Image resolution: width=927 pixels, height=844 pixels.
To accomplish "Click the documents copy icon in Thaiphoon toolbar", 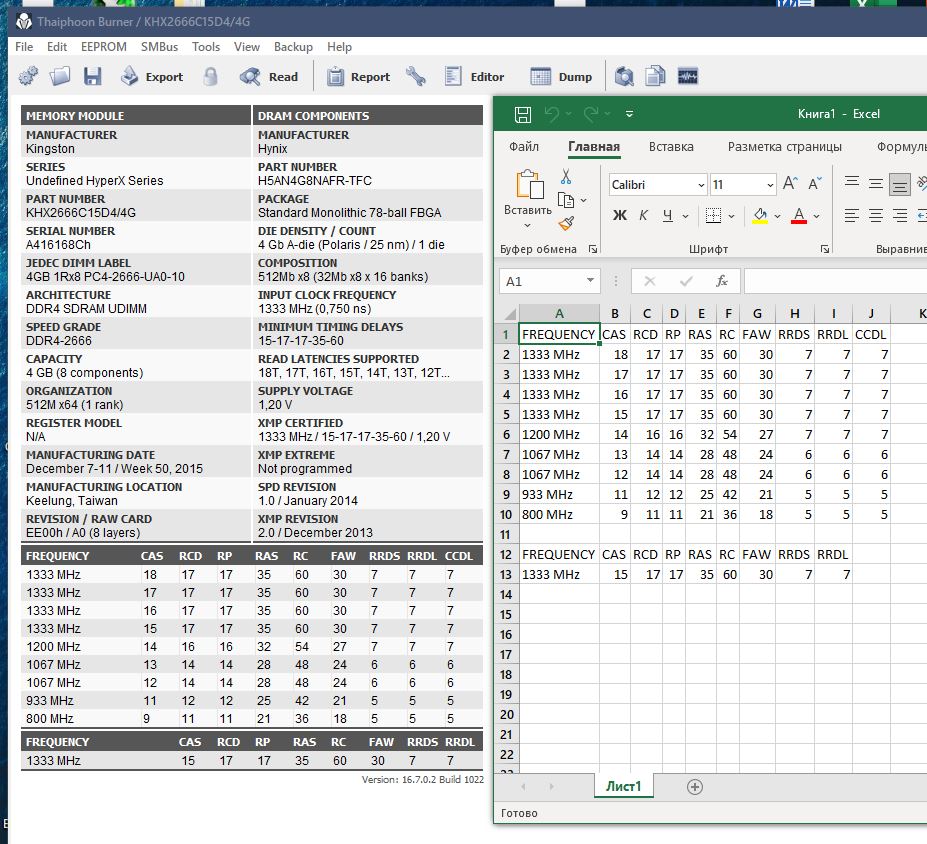I will coord(655,76).
